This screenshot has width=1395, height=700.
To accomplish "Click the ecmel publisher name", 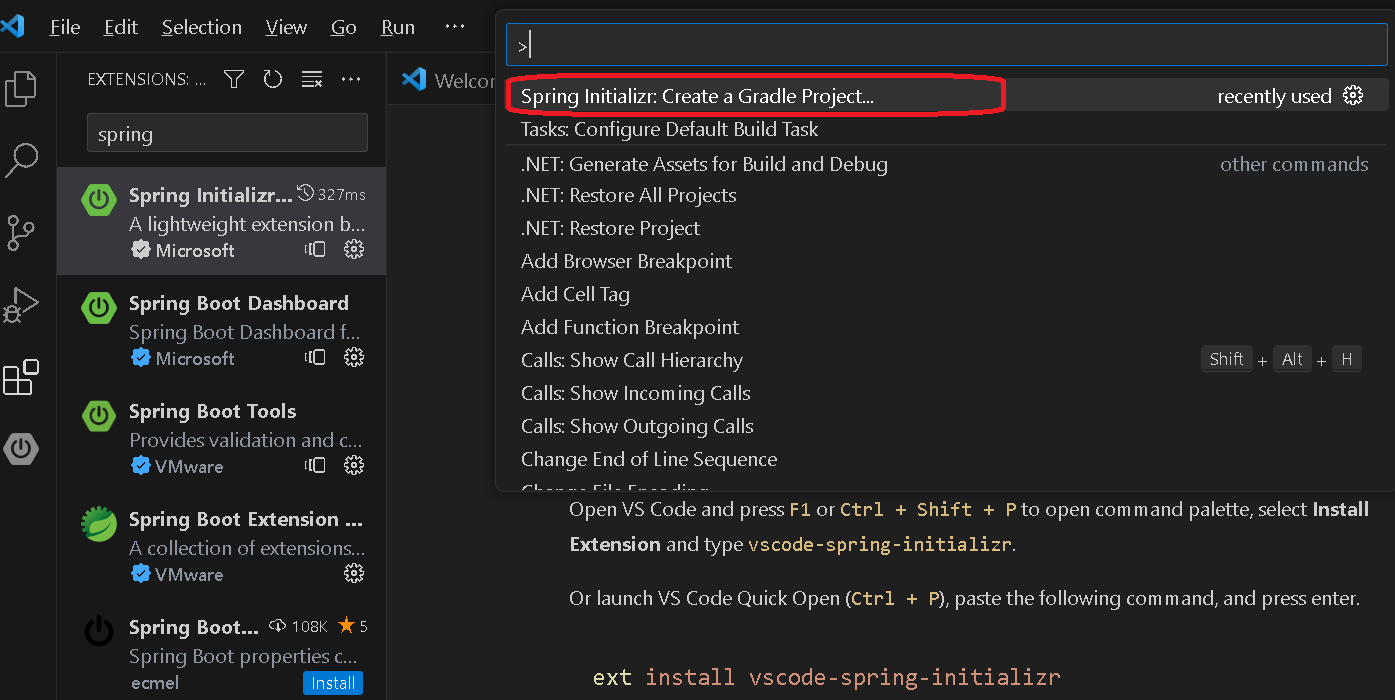I will (154, 683).
